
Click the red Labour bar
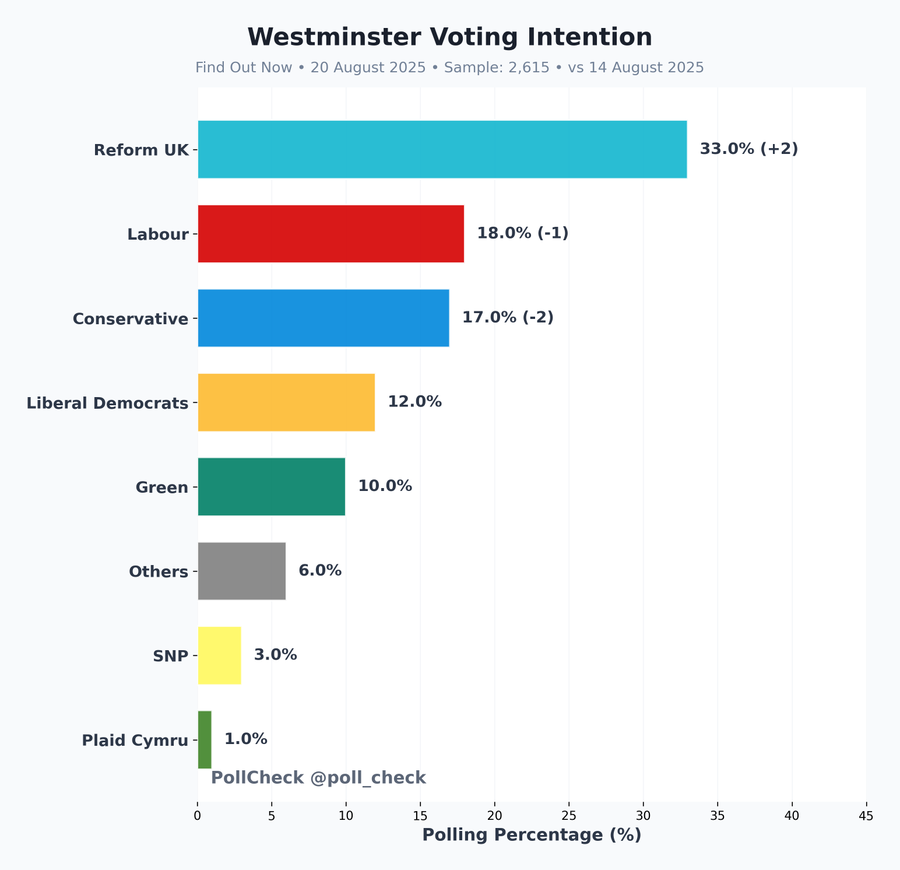[x=331, y=234]
